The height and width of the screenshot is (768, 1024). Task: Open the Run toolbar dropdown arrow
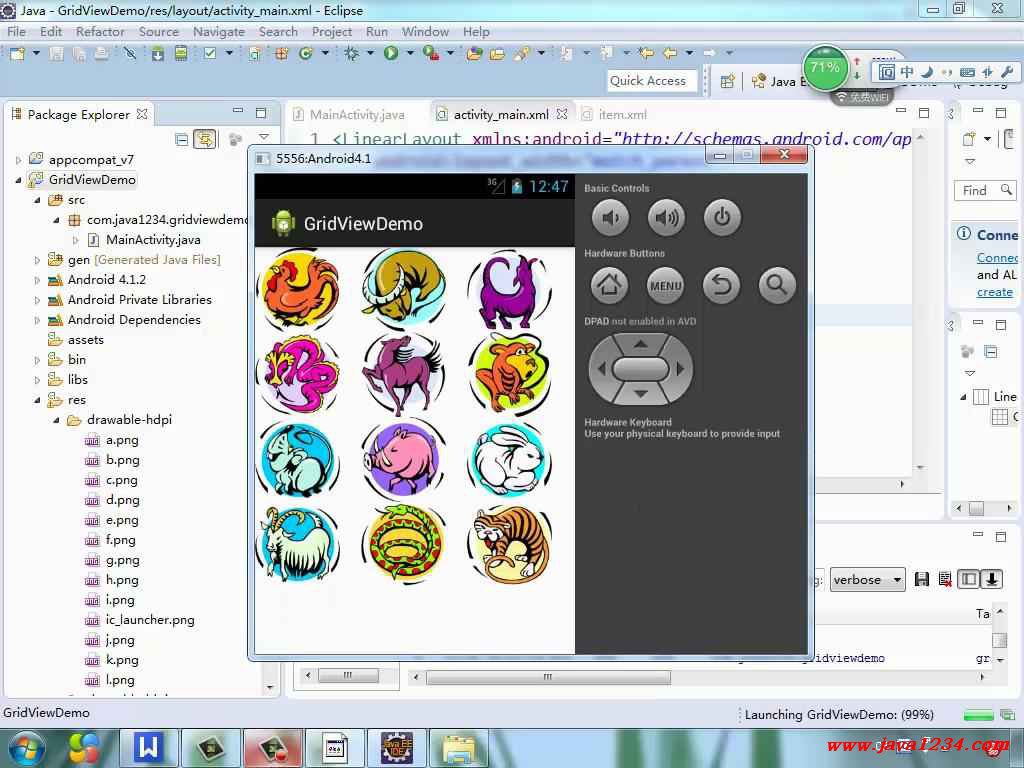point(410,53)
